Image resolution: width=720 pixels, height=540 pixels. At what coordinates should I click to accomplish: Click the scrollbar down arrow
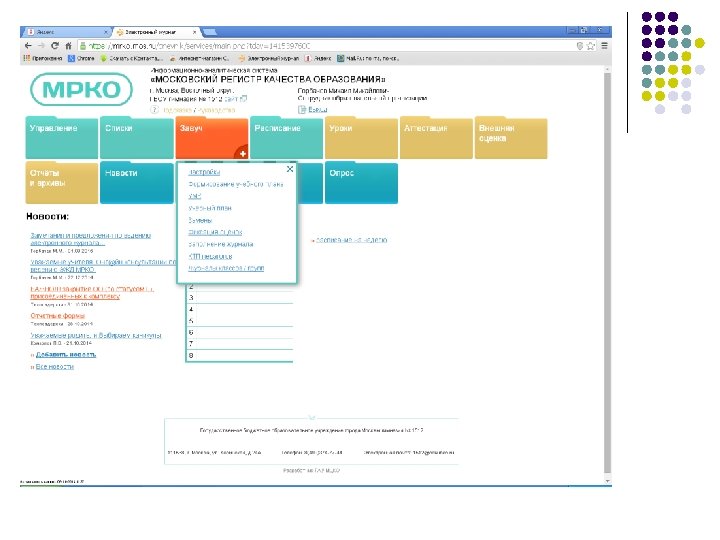pos(608,481)
